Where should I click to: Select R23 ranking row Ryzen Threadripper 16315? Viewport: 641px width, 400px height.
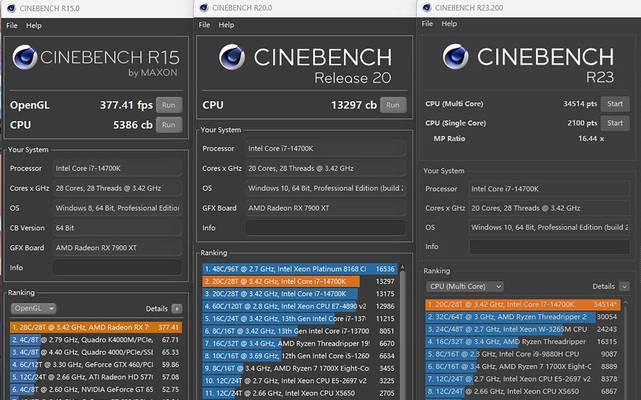523,342
